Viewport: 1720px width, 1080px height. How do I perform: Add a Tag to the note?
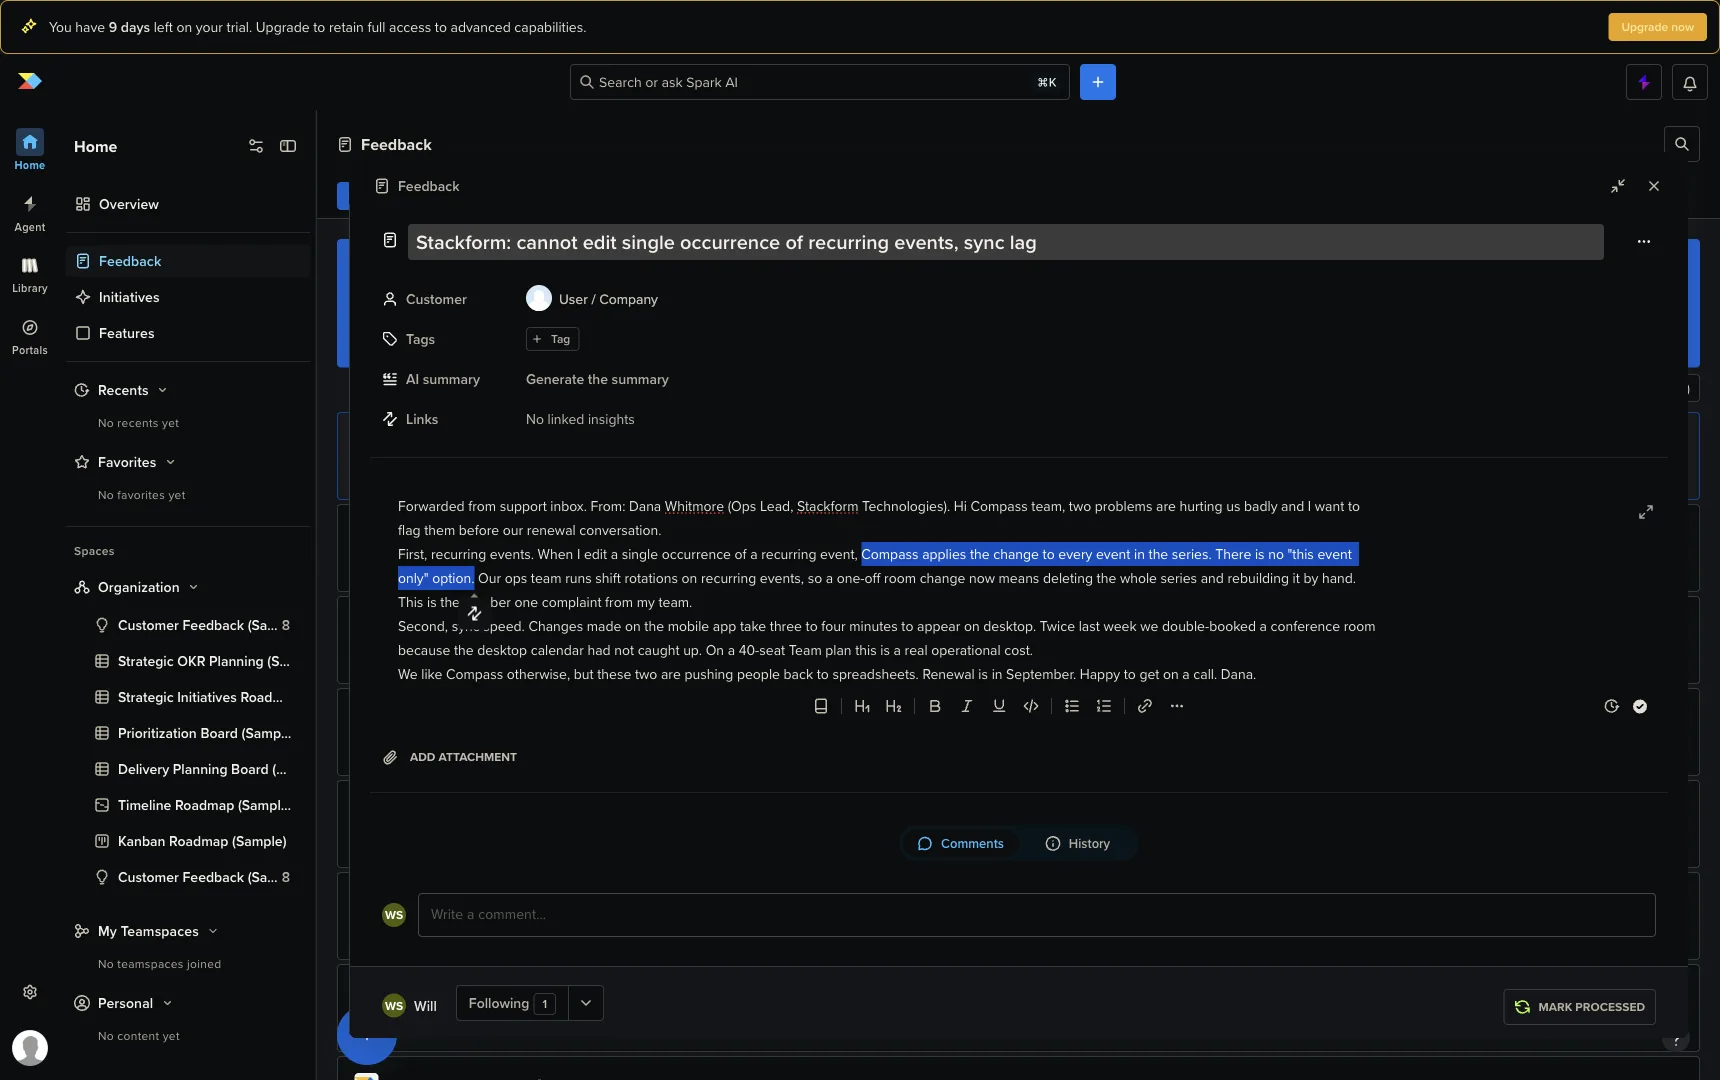click(552, 339)
